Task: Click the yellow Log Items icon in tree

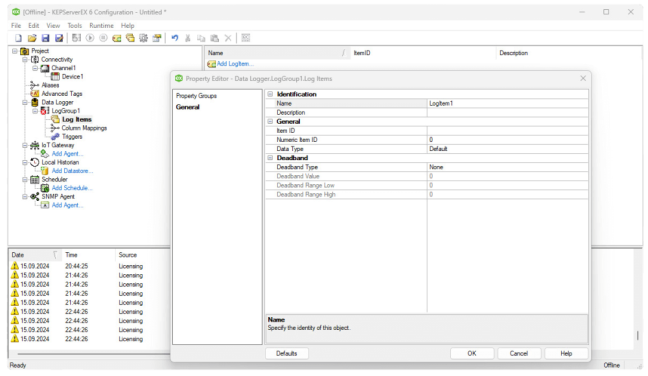Action: pos(55,119)
